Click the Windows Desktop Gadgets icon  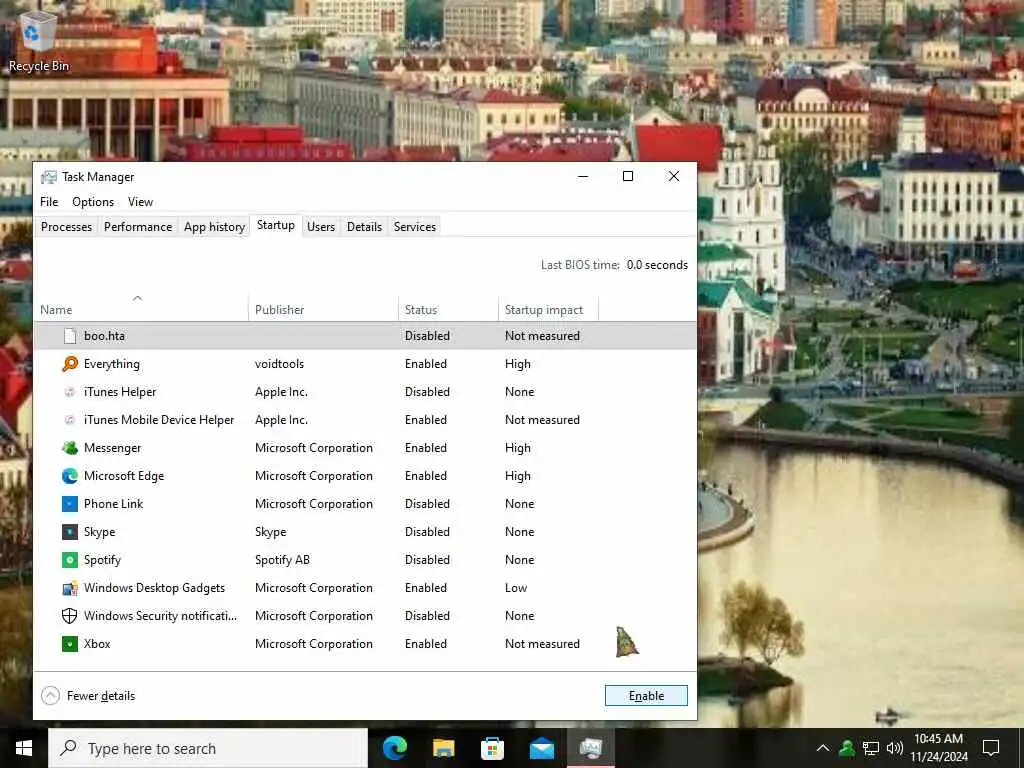click(70, 588)
